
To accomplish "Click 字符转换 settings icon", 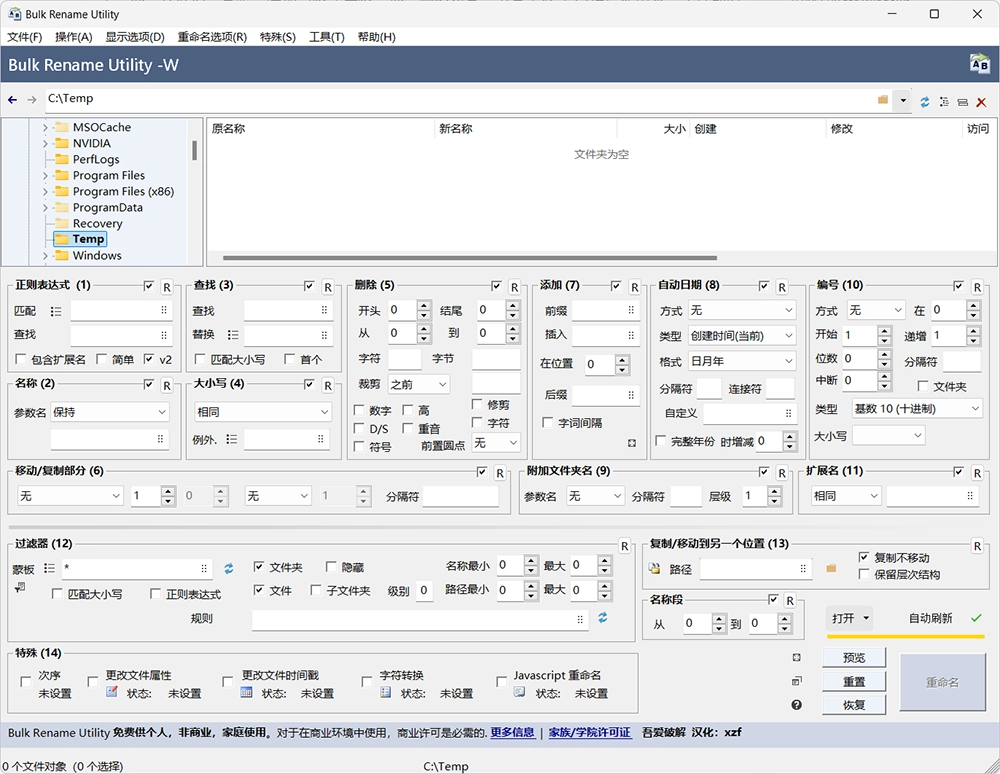I will click(x=385, y=692).
